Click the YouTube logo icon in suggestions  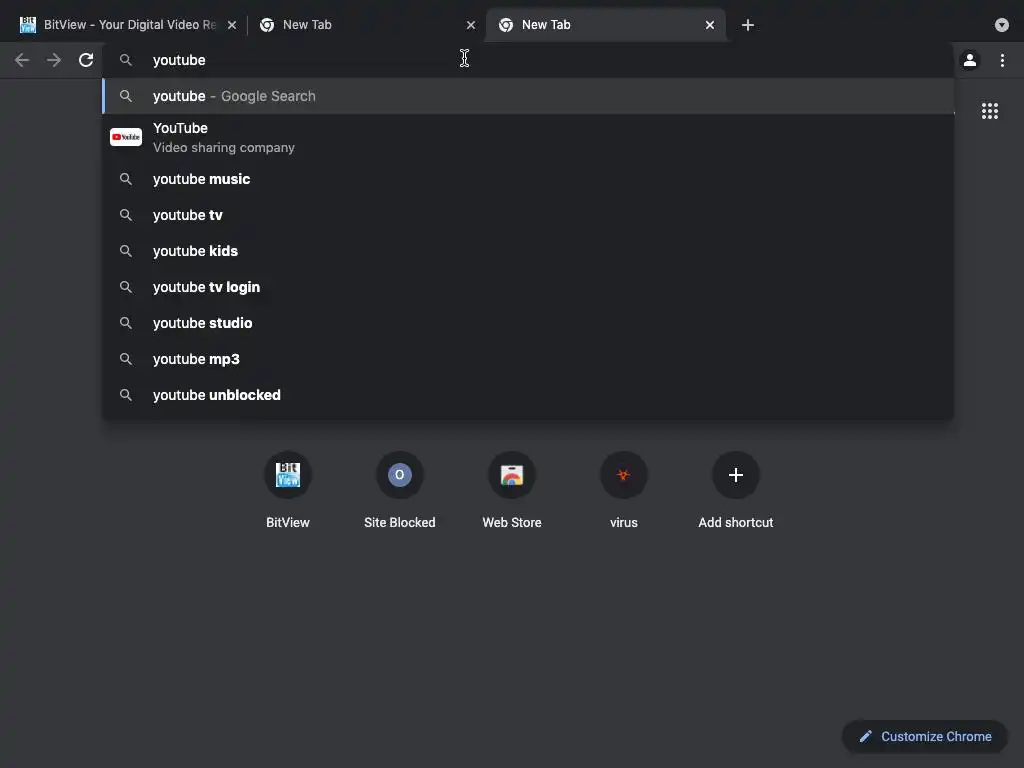click(x=126, y=137)
